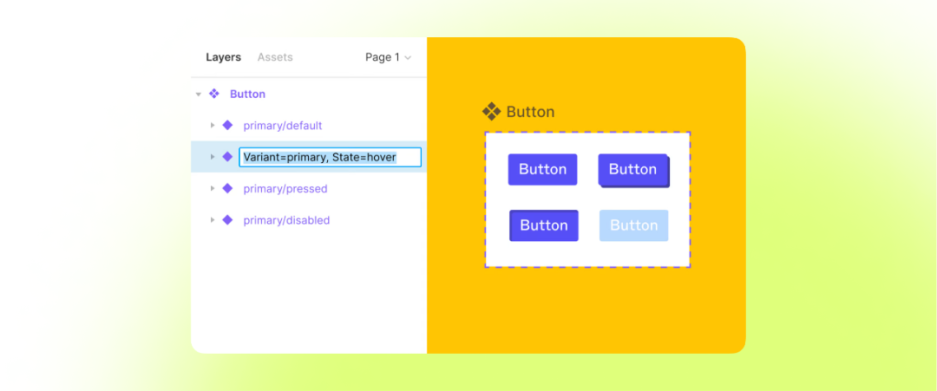This screenshot has height=391, width=937.
Task: Select the primary/disabled layer name
Action: coord(286,220)
